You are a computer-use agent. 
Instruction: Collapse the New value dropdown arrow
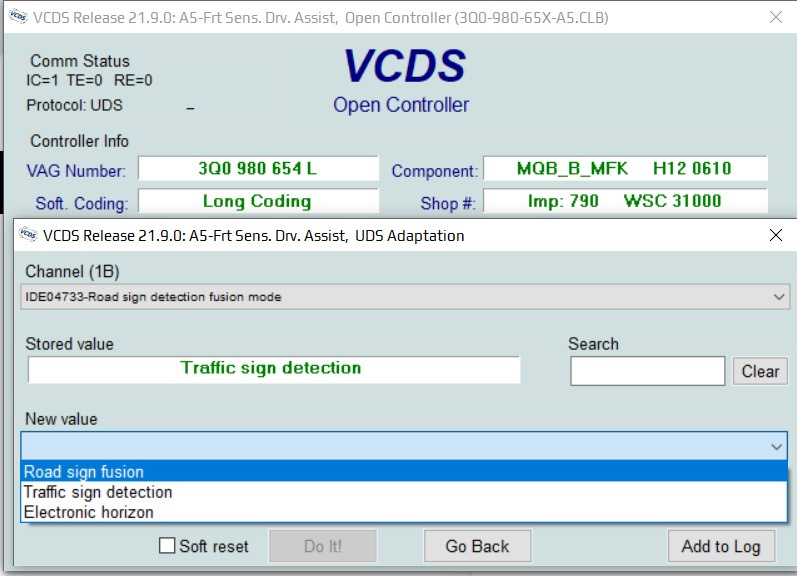[776, 446]
